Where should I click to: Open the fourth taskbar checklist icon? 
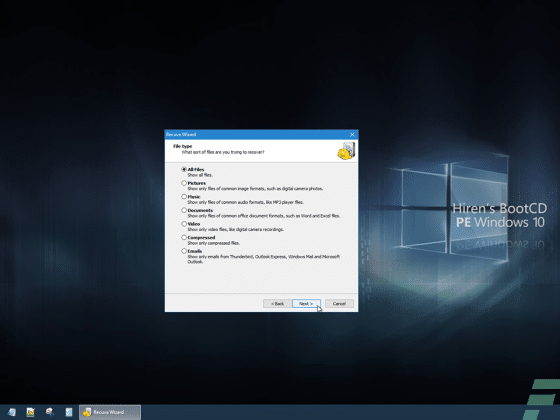[69, 412]
